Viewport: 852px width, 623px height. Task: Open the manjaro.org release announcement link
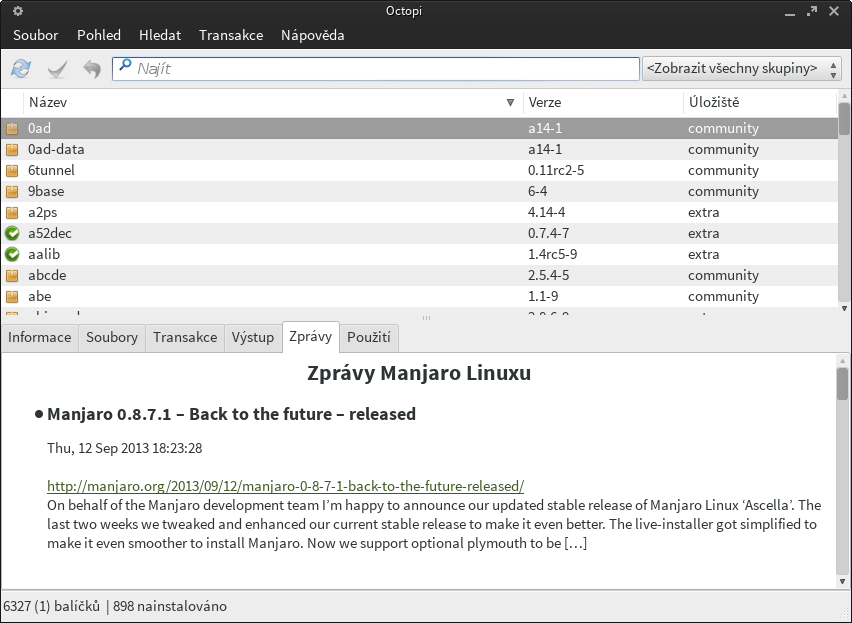[285, 486]
